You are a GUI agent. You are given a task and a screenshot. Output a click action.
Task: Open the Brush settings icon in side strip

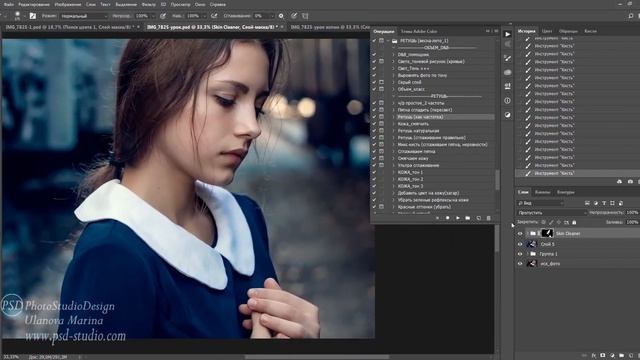click(x=507, y=58)
